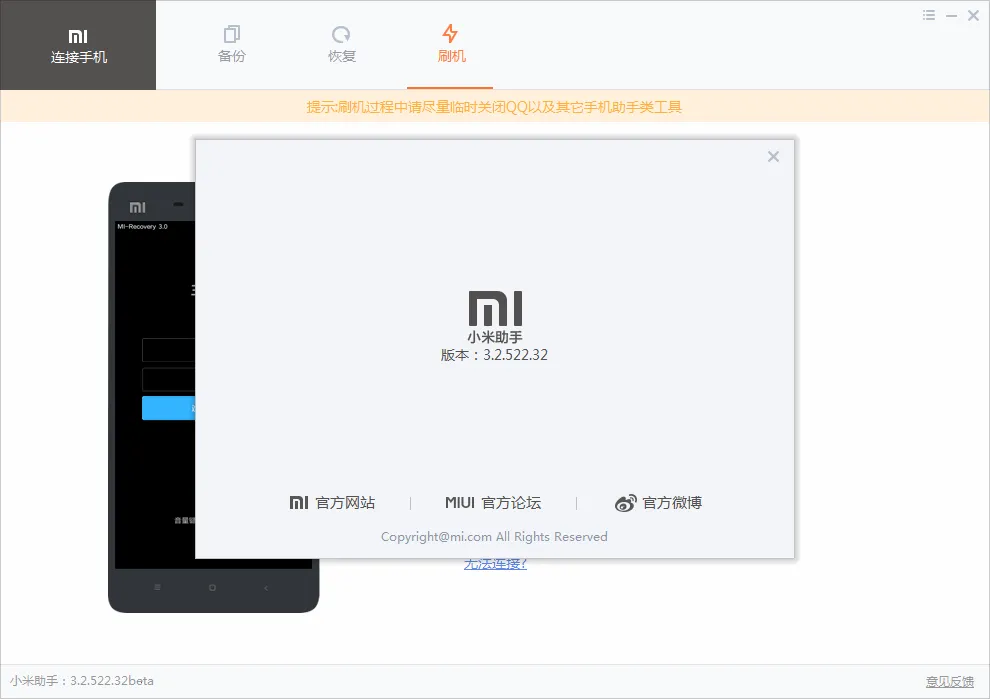Screen dimensions: 990x699
Task: Switch to the 备份 tab
Action: pos(231,45)
